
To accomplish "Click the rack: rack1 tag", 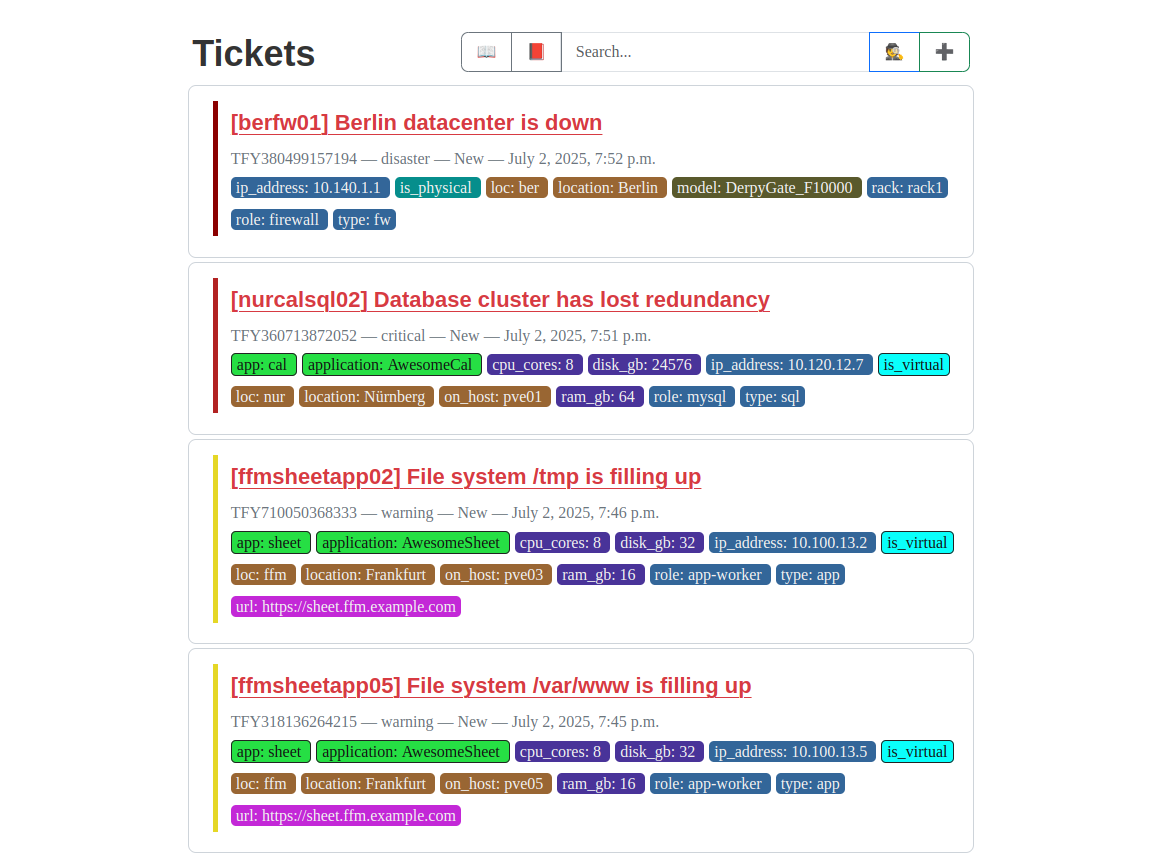I will (x=907, y=188).
